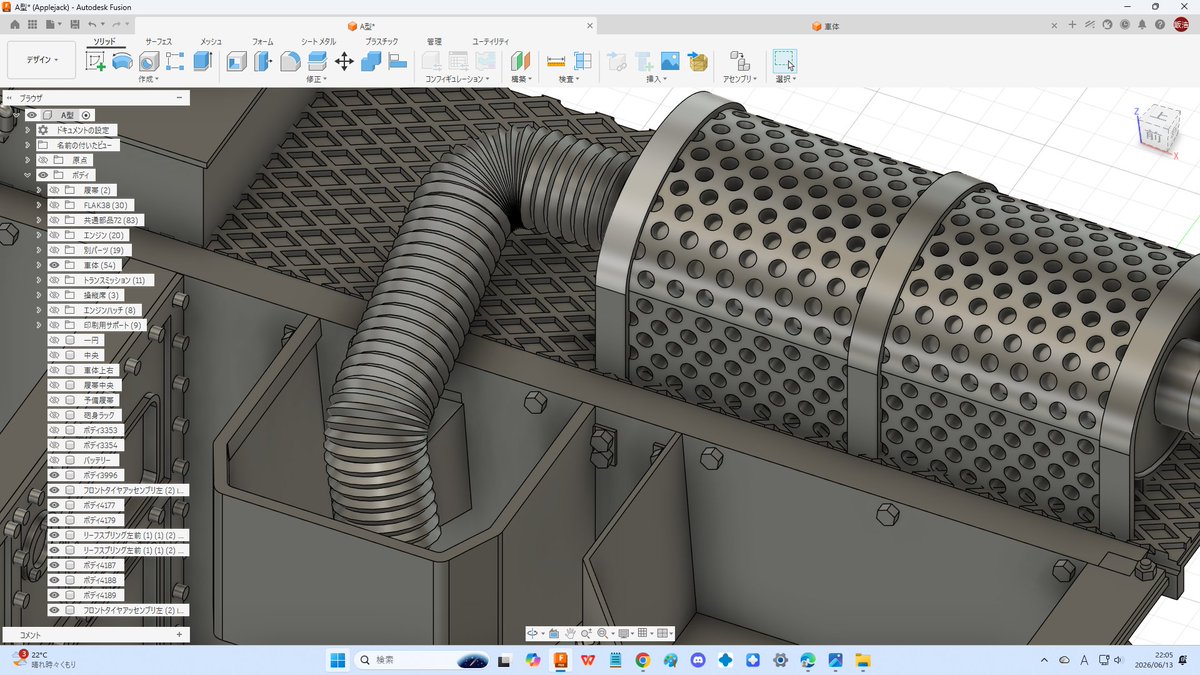Open the Data Panel grid icon
The width and height of the screenshot is (1200, 675).
pyautogui.click(x=33, y=23)
